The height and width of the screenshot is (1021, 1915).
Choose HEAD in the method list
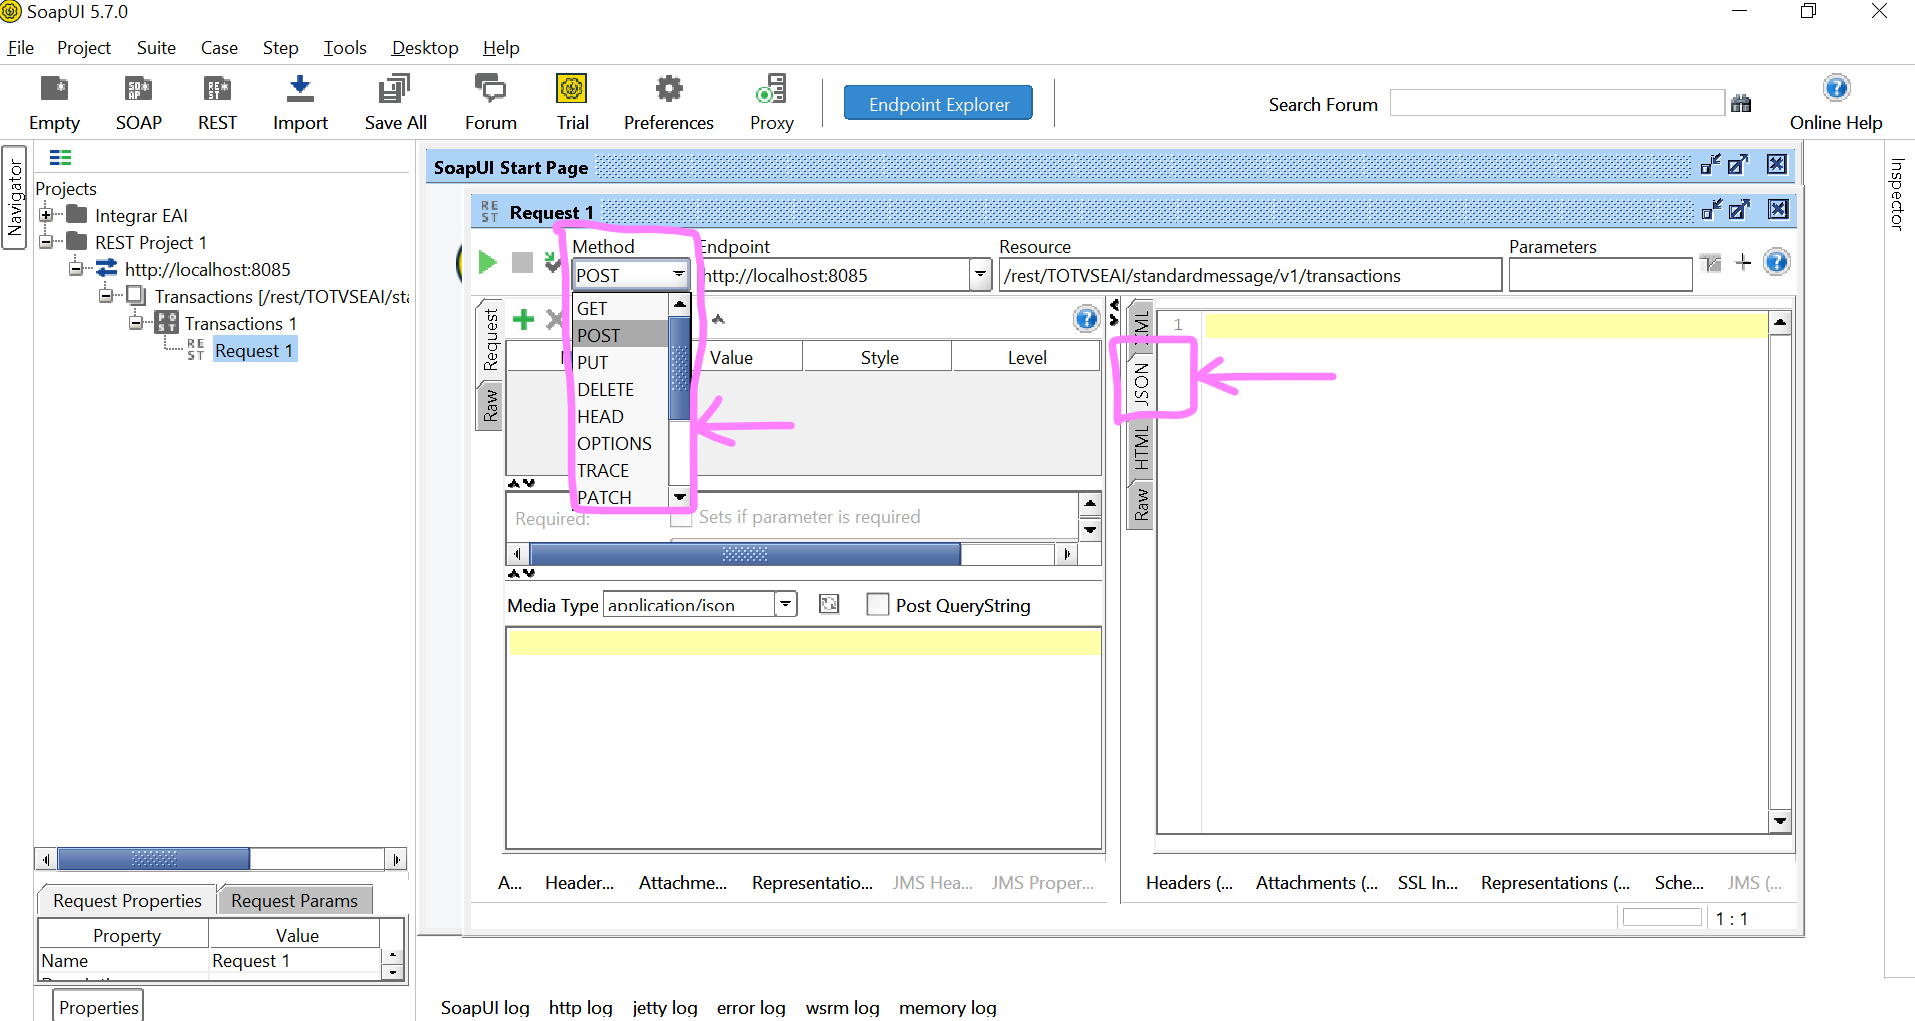pyautogui.click(x=621, y=416)
